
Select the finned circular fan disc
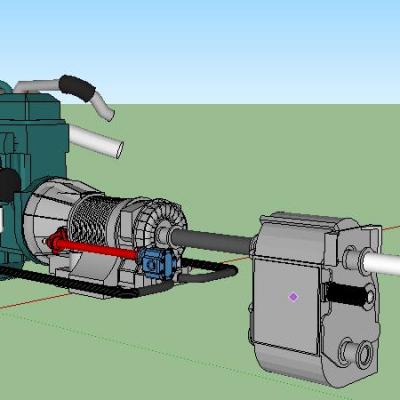coord(167,221)
